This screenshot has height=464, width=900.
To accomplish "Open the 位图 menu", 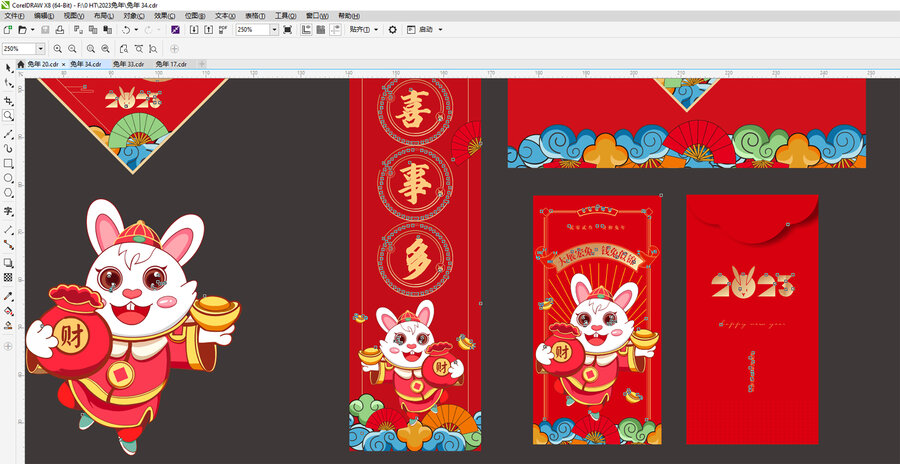I will [195, 16].
